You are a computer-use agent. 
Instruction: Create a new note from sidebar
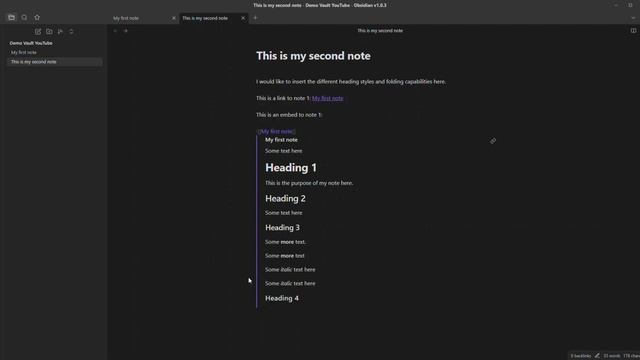click(x=38, y=31)
